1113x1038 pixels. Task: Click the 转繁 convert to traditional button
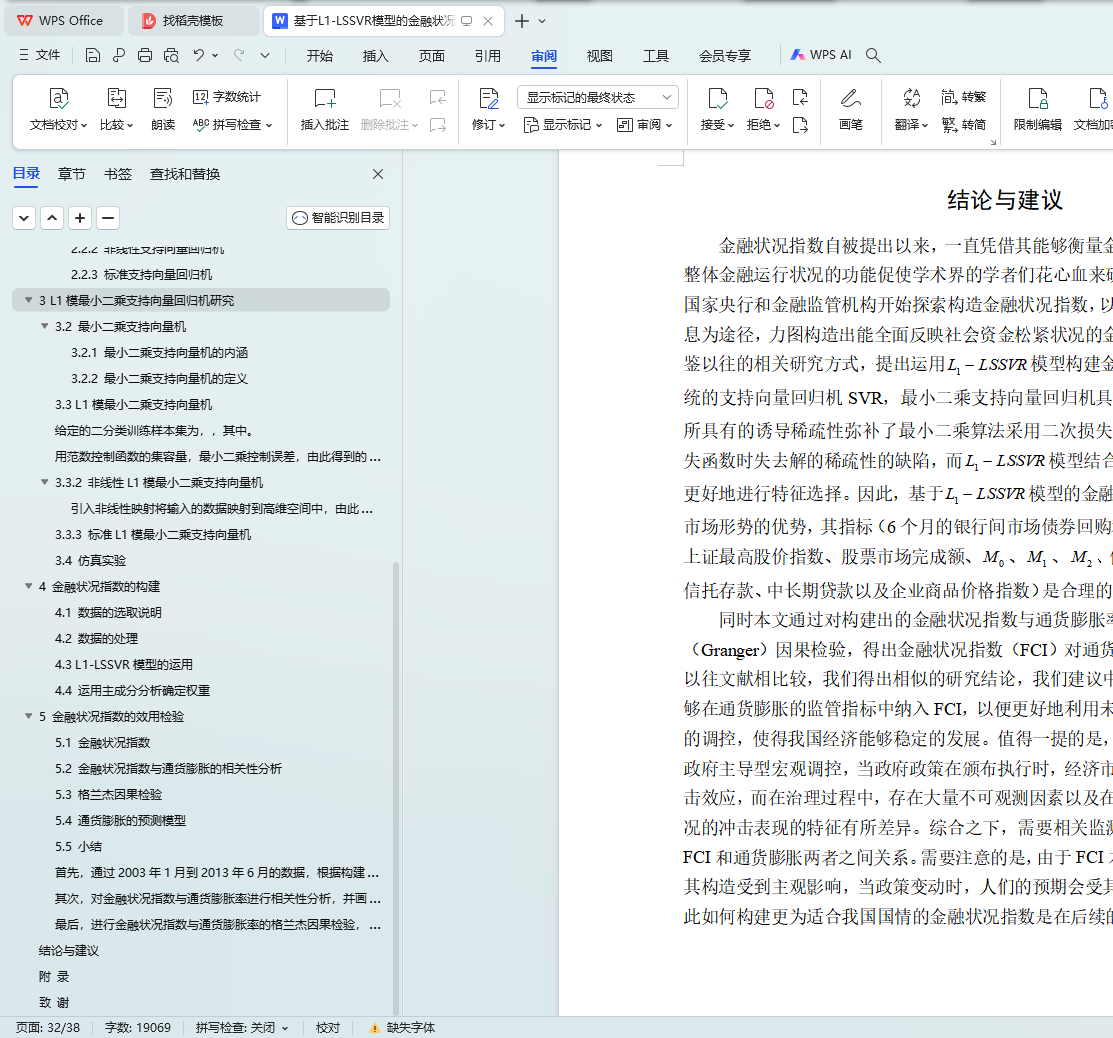click(963, 97)
